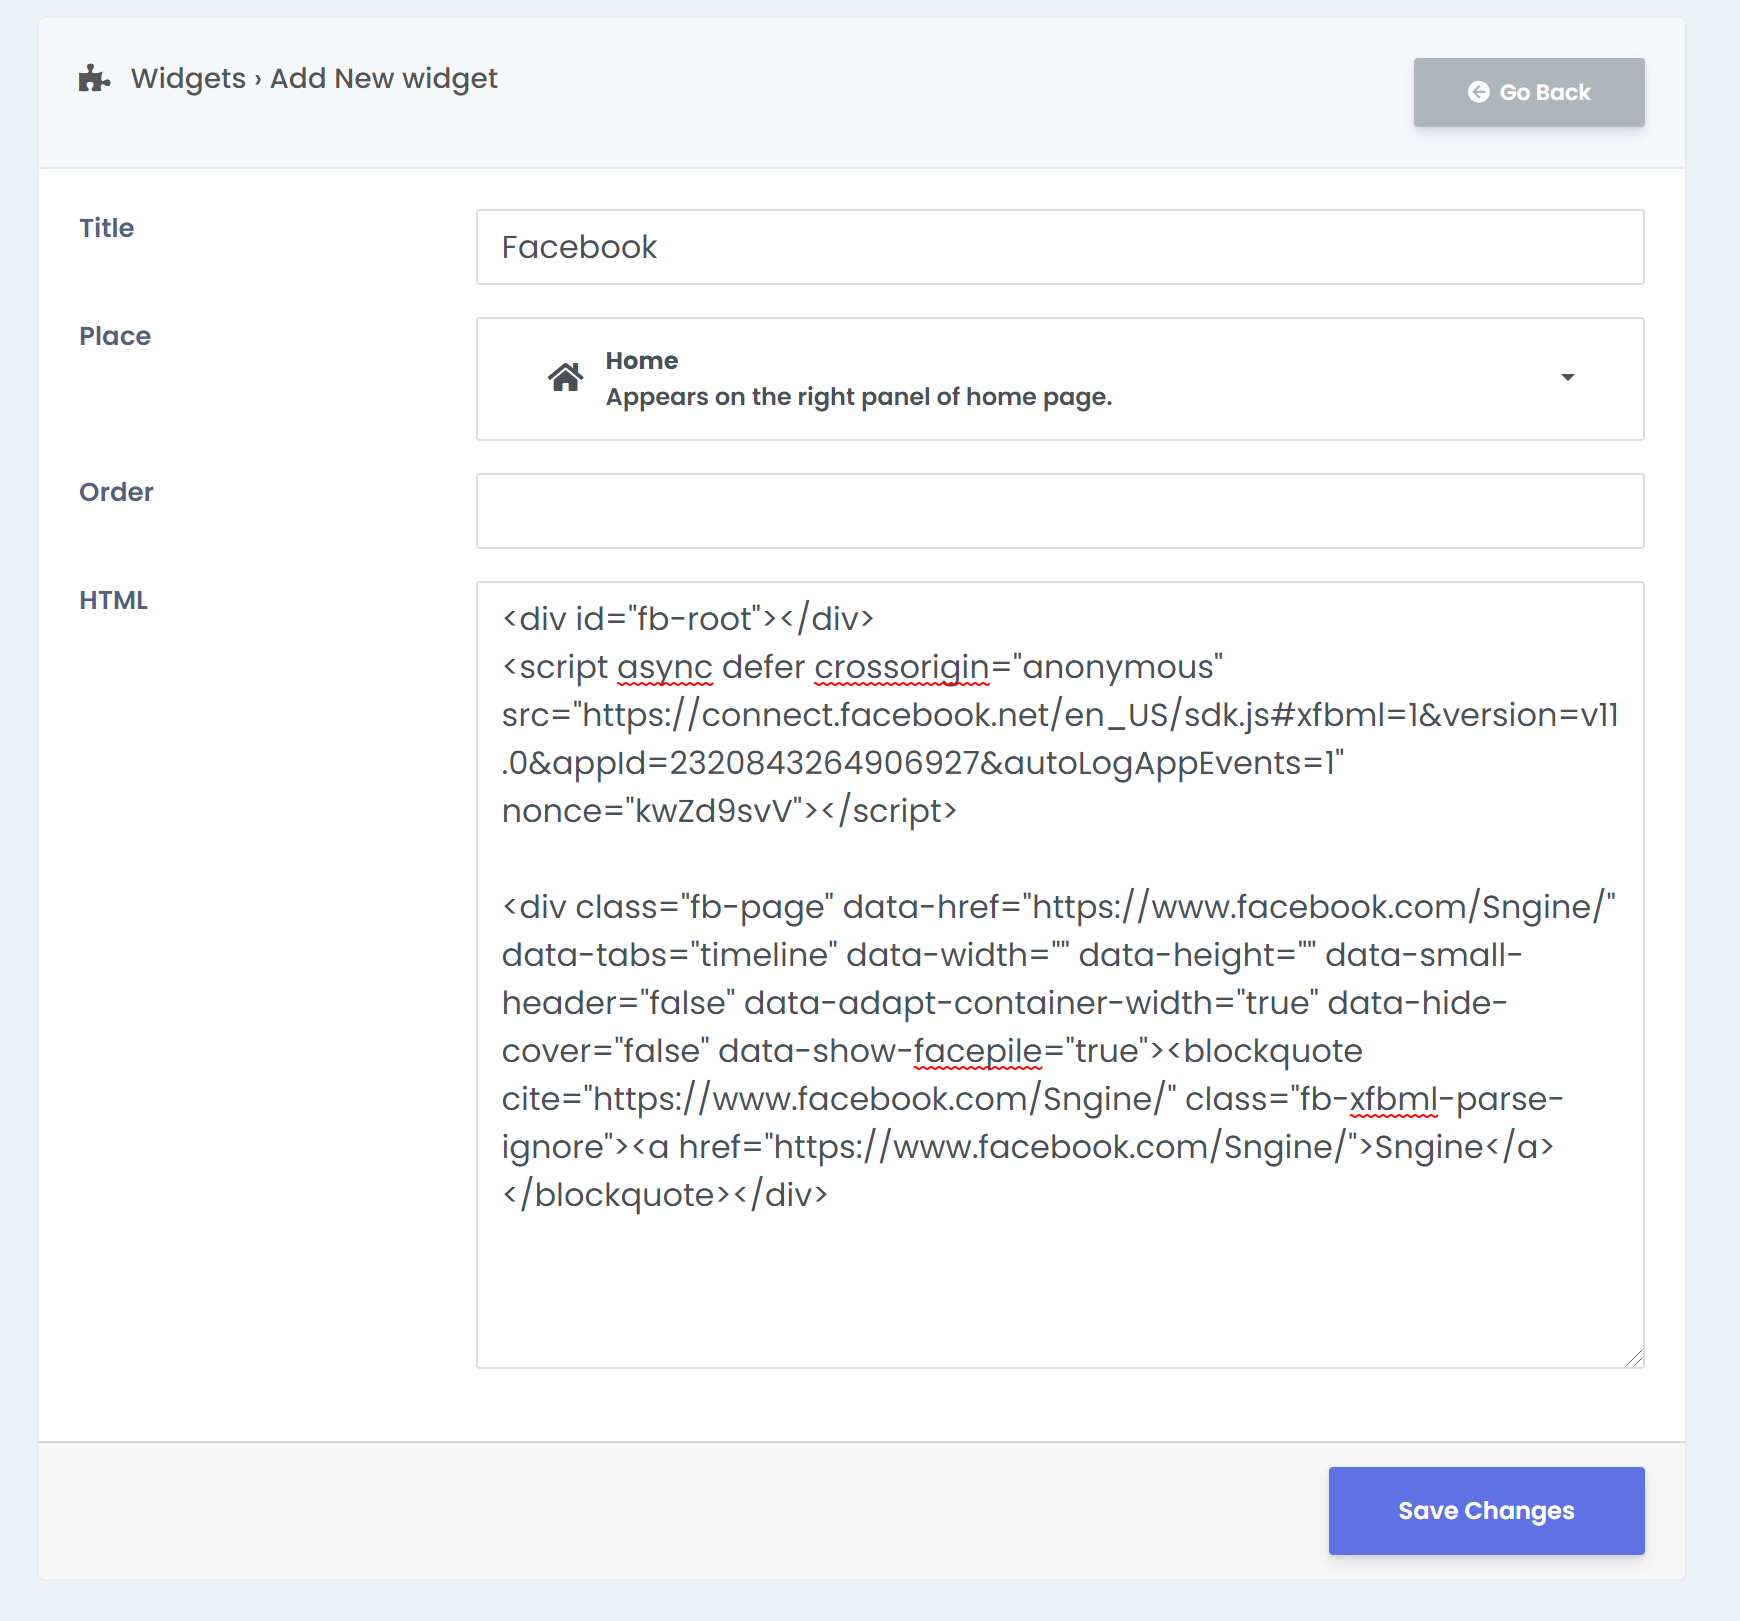Viewport: 1740px width, 1621px height.
Task: Click the Widgets breadcrumb link
Action: tap(188, 78)
